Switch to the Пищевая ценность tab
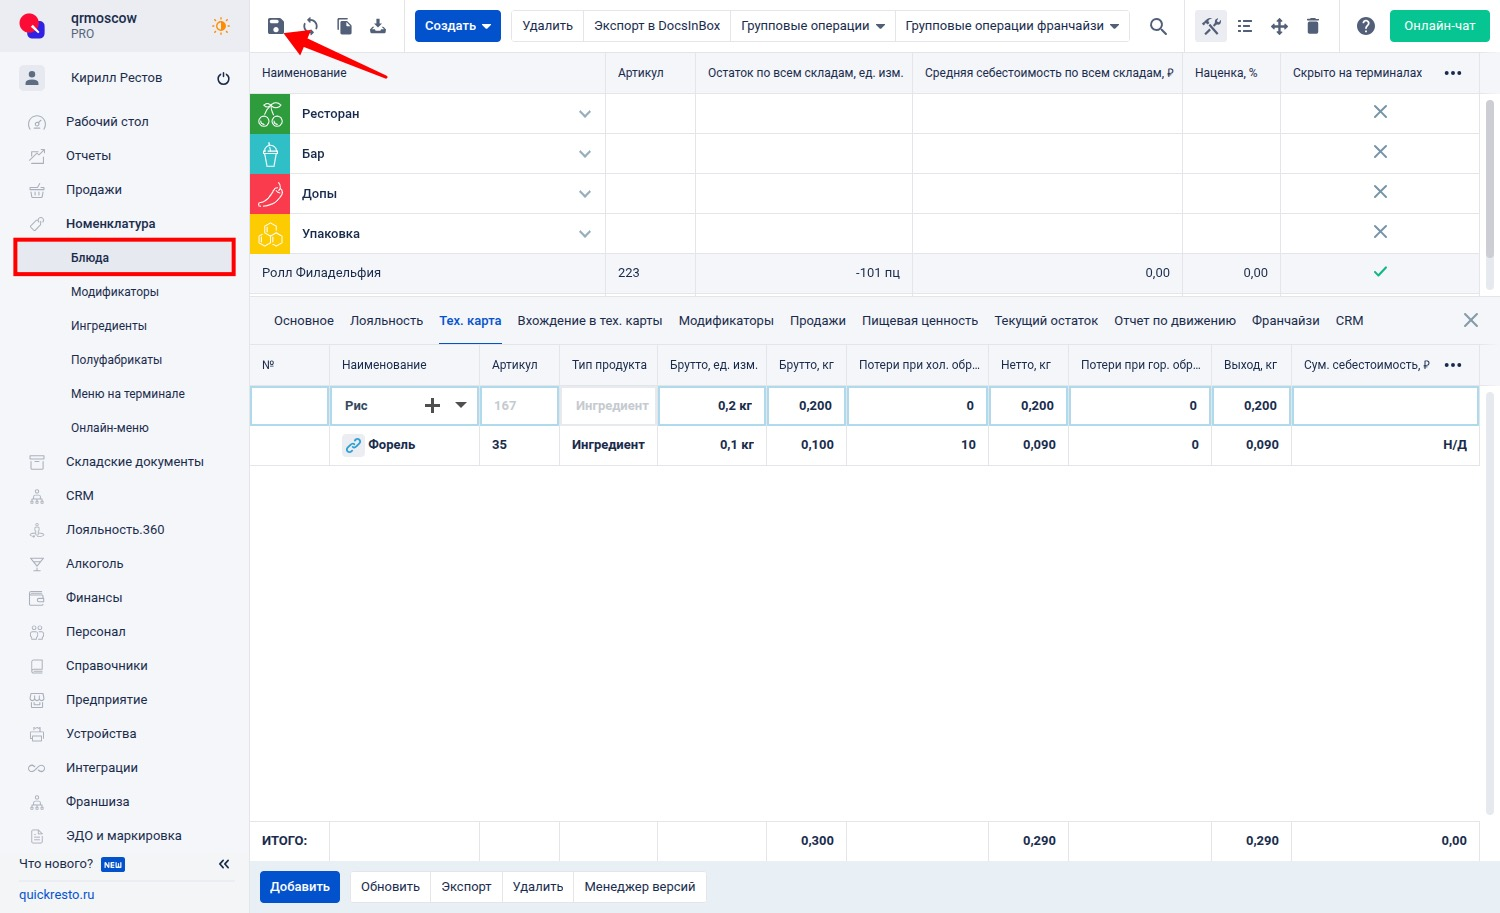Viewport: 1500px width, 913px height. pyautogui.click(x=919, y=321)
